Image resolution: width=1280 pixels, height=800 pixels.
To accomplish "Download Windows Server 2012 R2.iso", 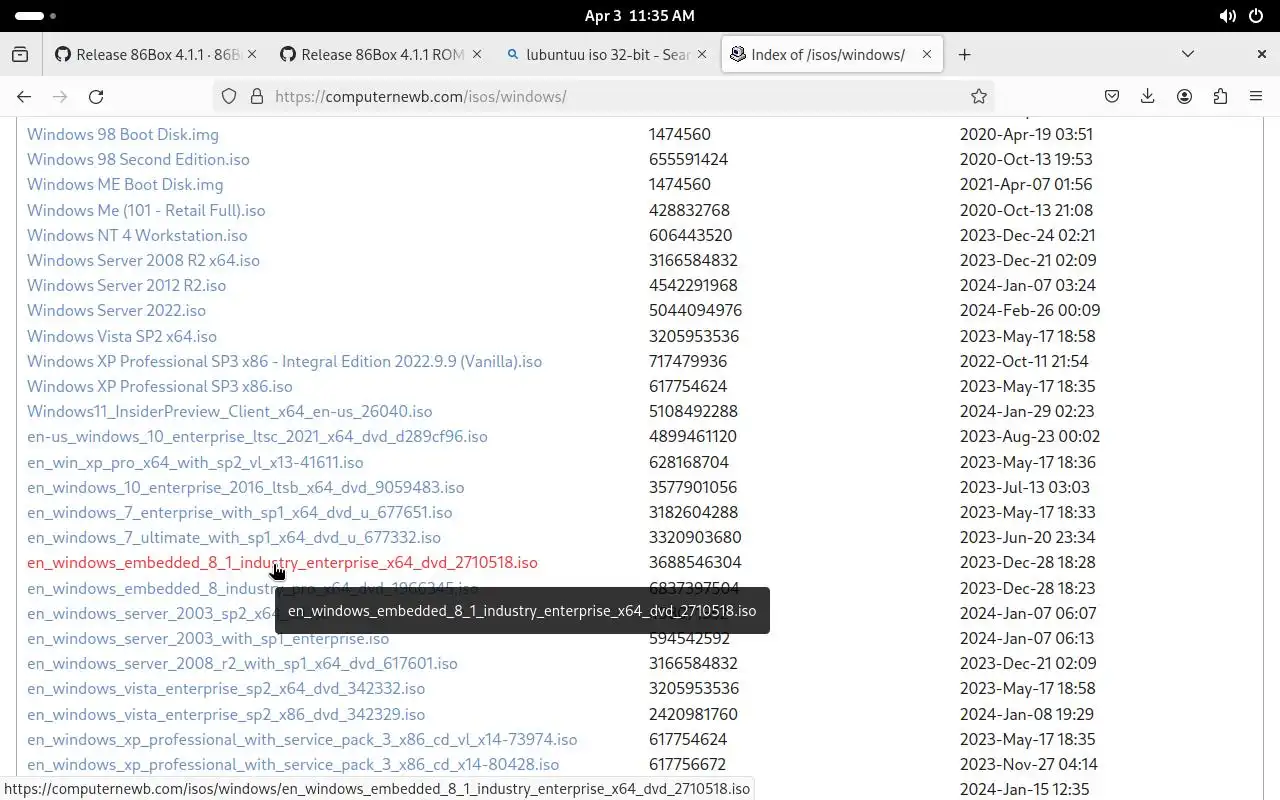I will point(126,285).
